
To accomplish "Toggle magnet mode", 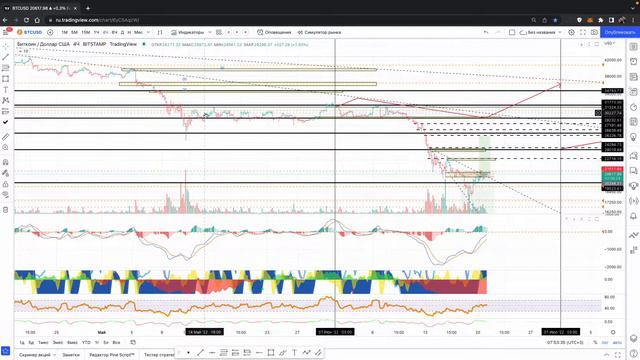I will (6, 162).
